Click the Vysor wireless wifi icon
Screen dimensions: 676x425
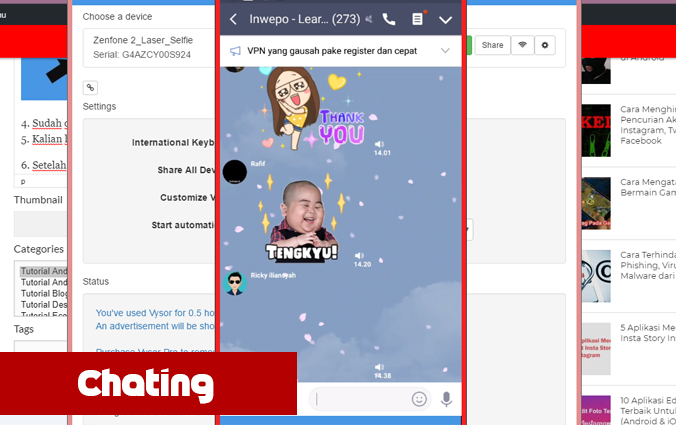523,45
